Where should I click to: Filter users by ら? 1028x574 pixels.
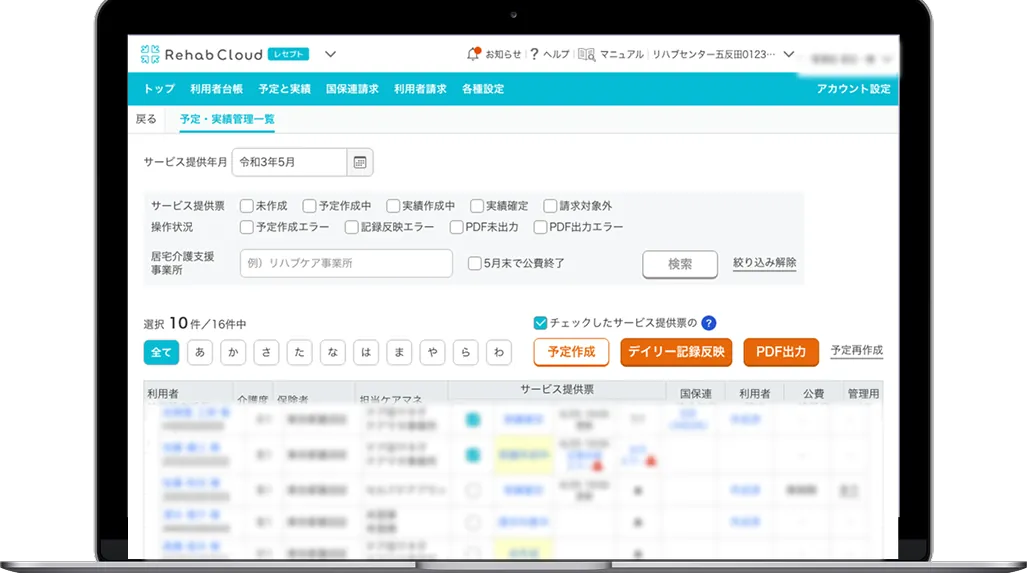tap(465, 353)
